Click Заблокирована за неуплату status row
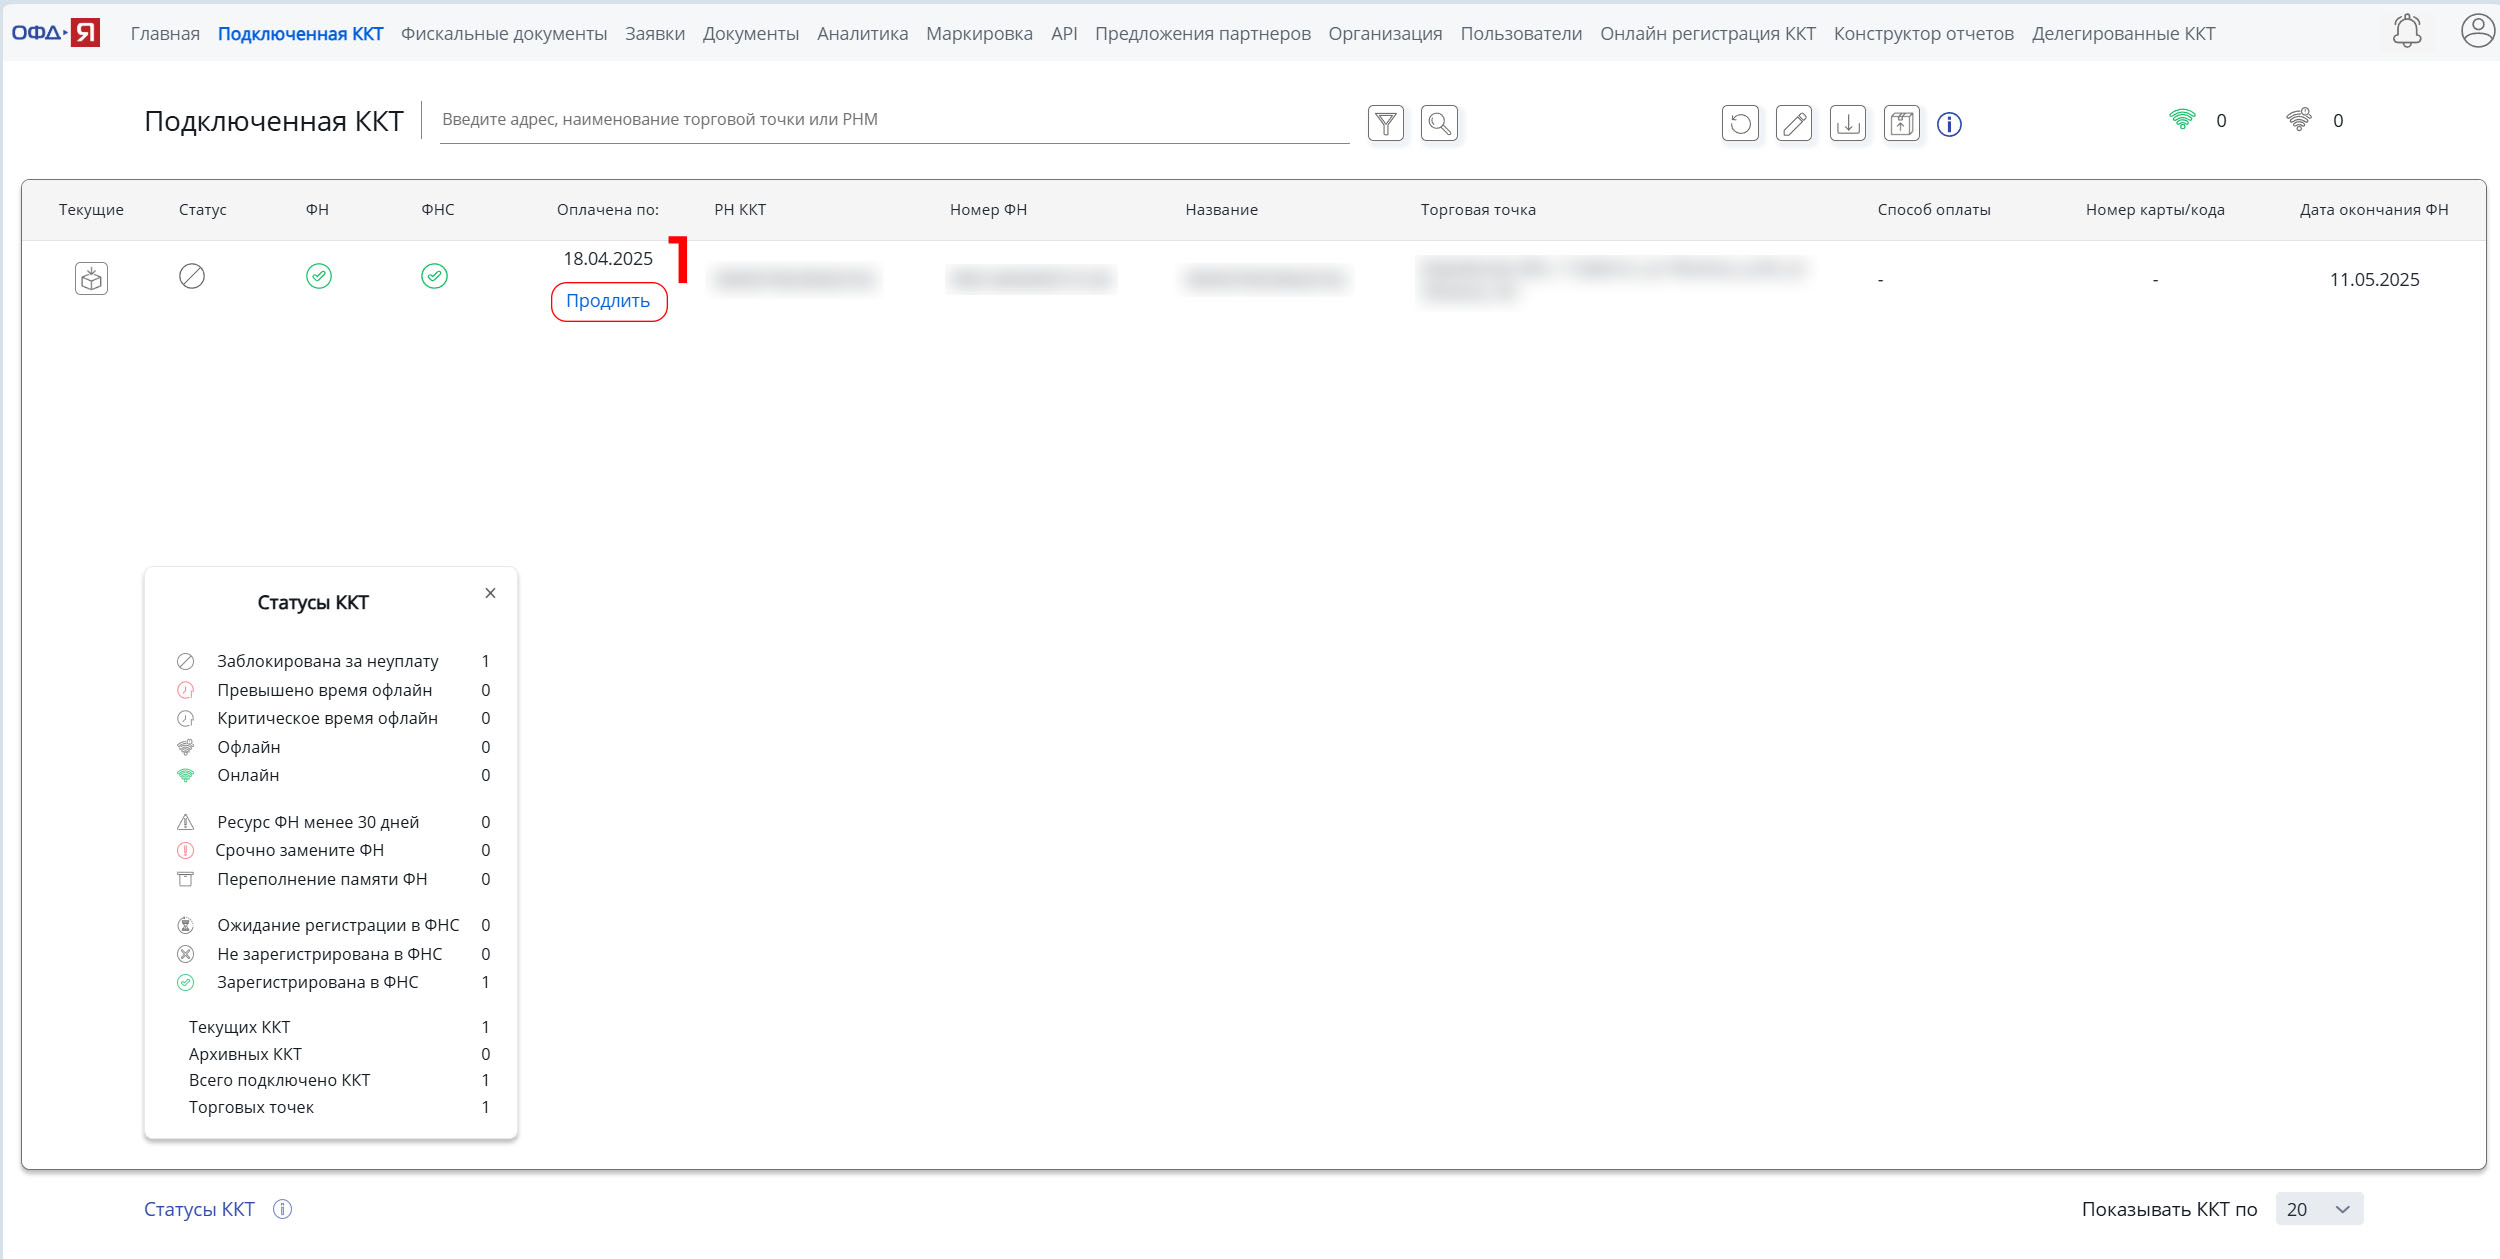The width and height of the screenshot is (2500, 1259). [x=333, y=661]
